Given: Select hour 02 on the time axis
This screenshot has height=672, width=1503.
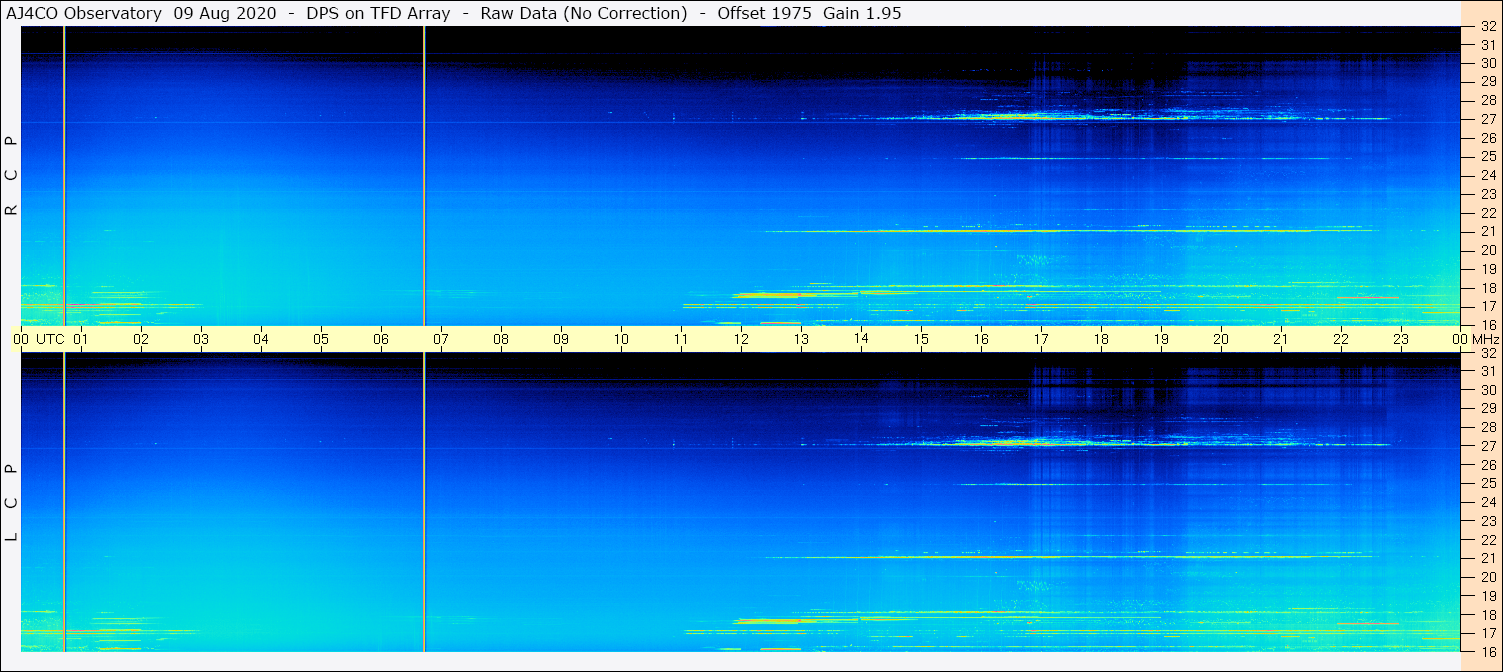Looking at the screenshot, I should point(141,339).
